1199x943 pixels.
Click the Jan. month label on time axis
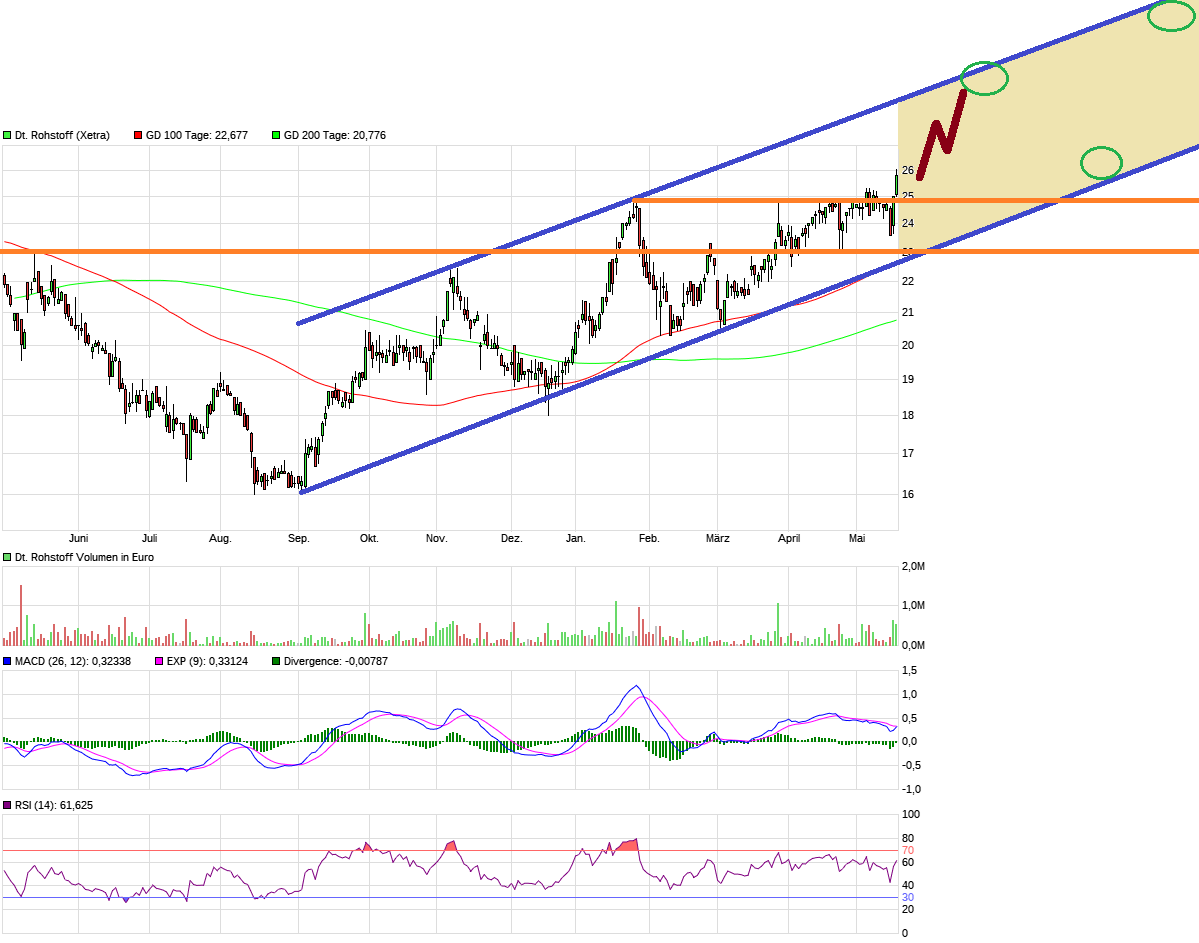(576, 538)
